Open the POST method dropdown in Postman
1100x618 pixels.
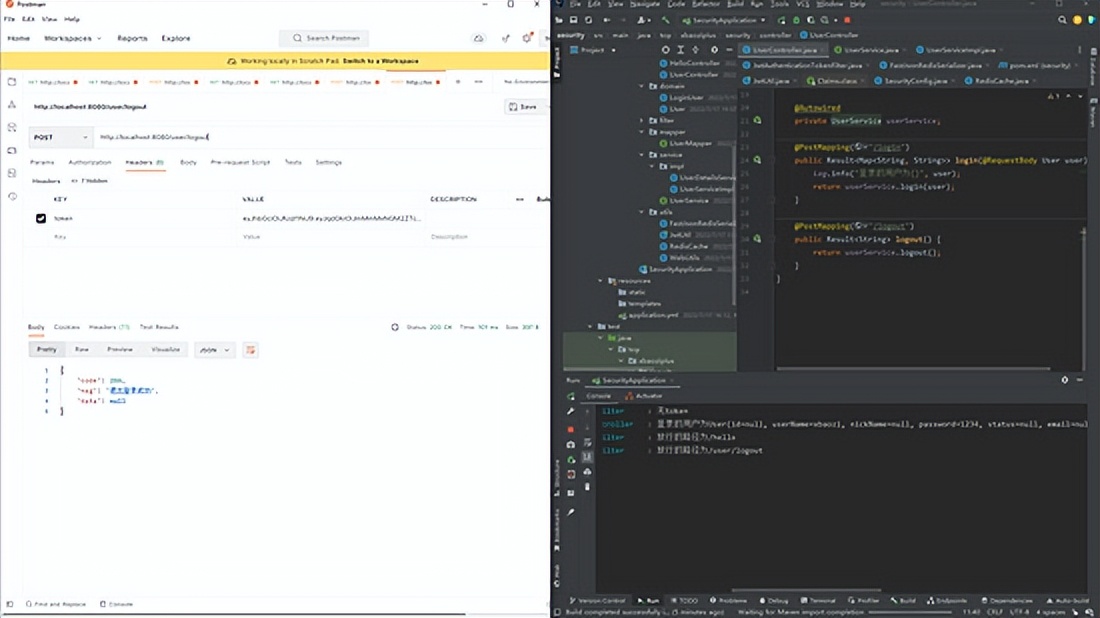pyautogui.click(x=60, y=137)
